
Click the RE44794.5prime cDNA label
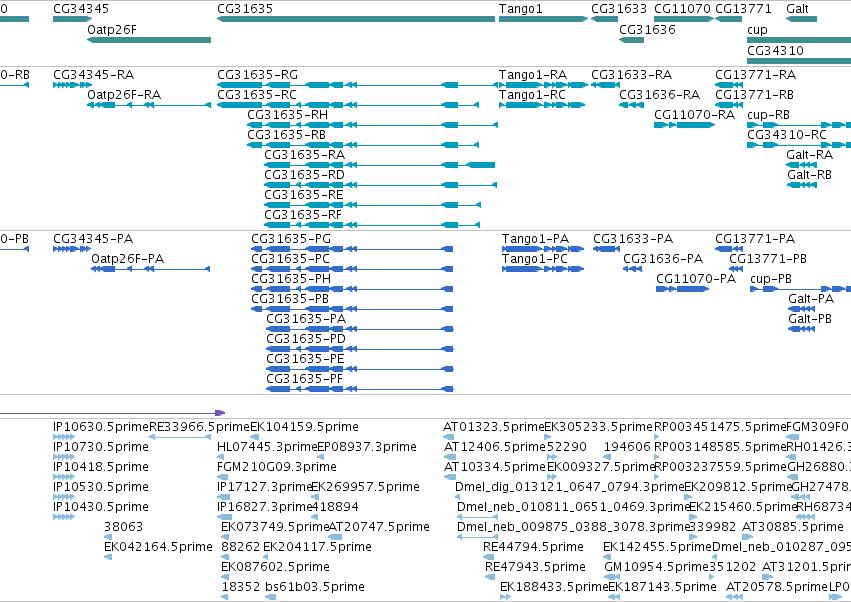point(534,547)
